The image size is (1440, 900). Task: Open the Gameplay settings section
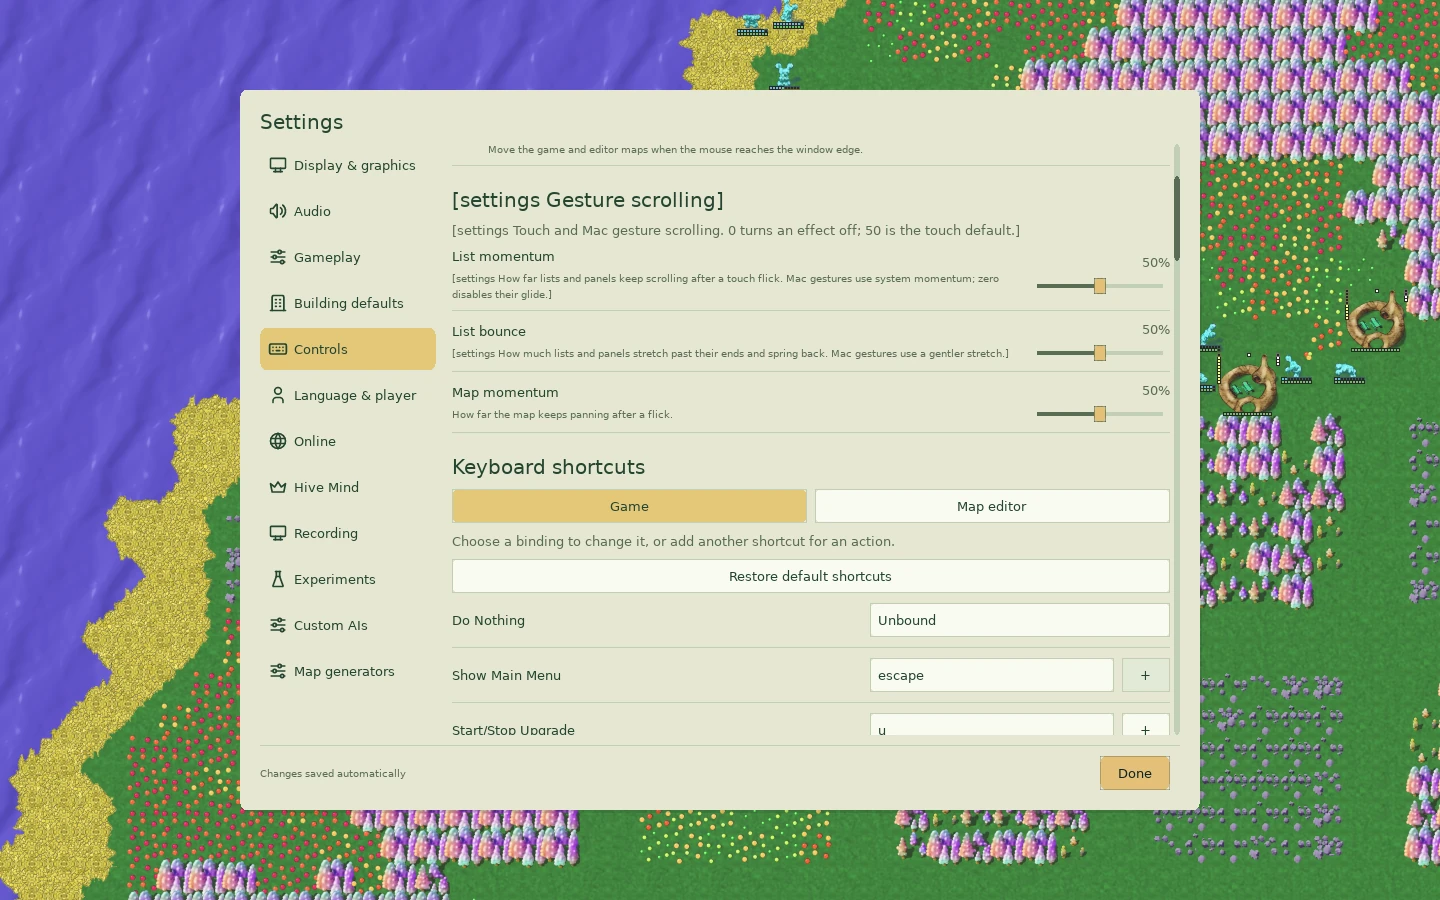[x=348, y=257]
